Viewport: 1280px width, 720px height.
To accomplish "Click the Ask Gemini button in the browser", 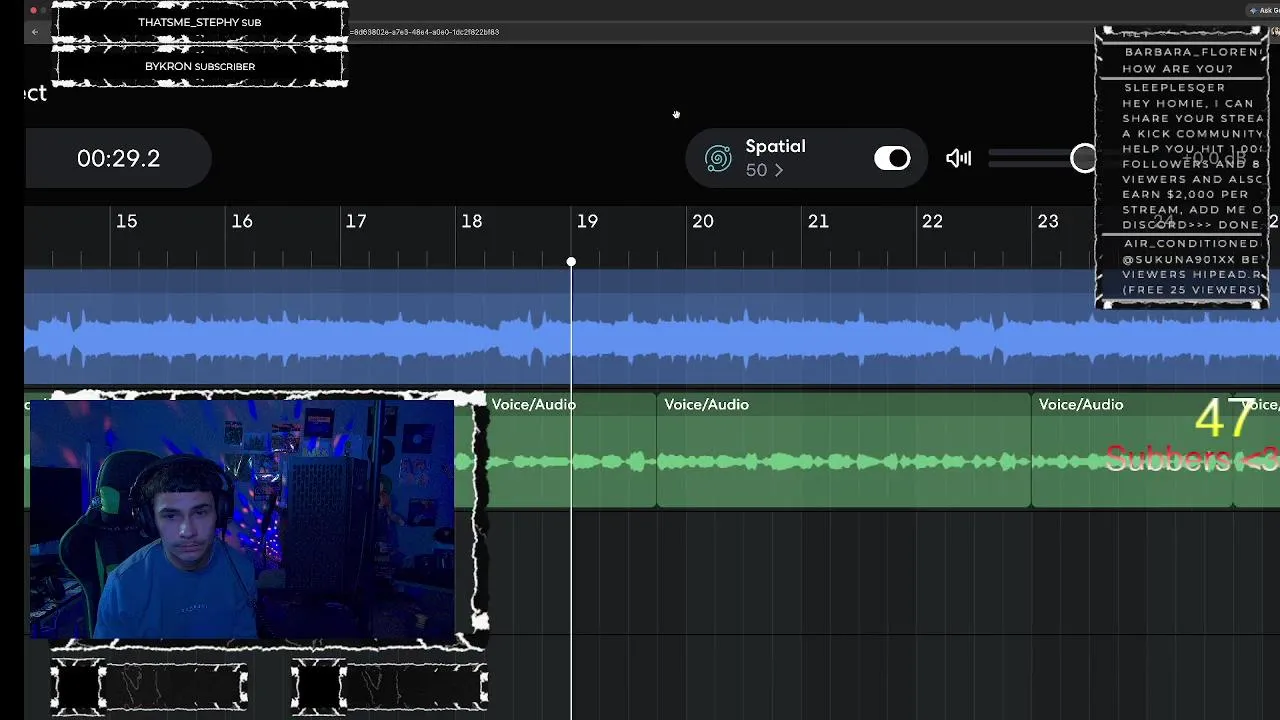I will (x=1265, y=10).
